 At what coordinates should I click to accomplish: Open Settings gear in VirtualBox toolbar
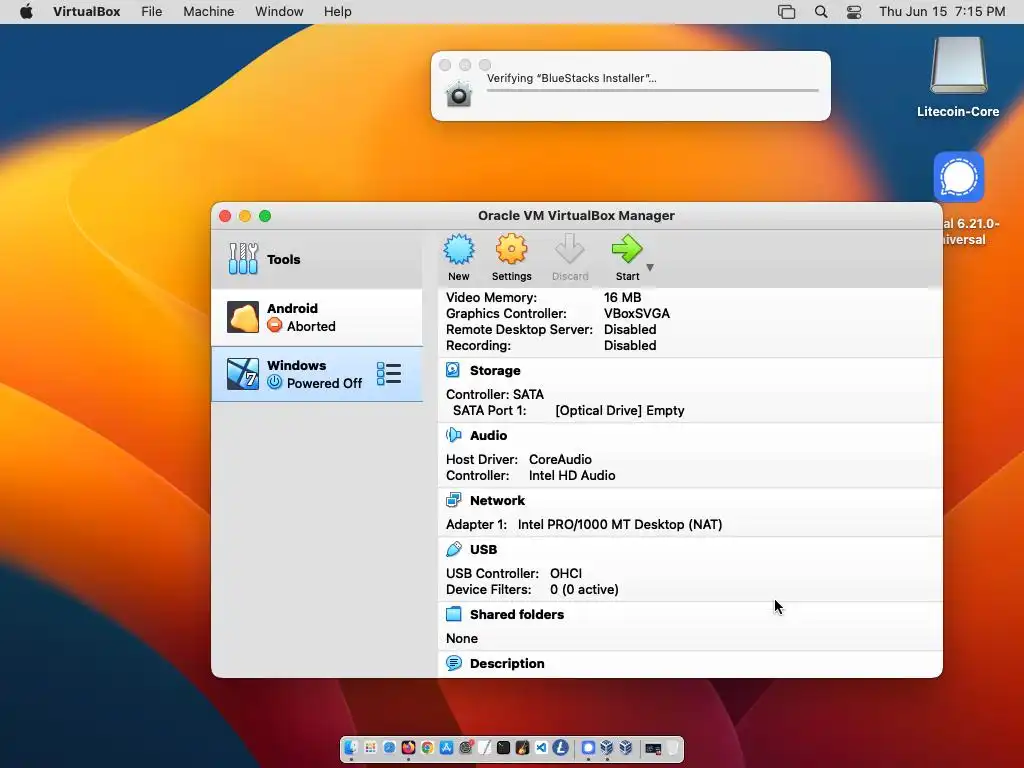[x=511, y=249]
